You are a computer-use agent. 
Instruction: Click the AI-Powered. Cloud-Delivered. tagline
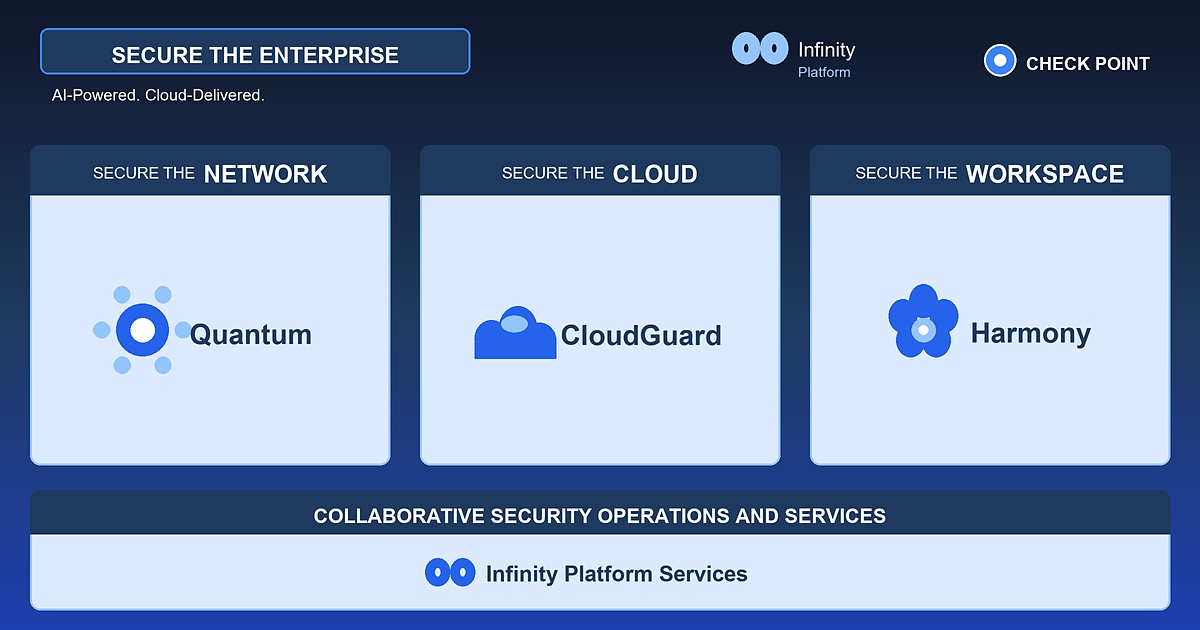click(158, 97)
